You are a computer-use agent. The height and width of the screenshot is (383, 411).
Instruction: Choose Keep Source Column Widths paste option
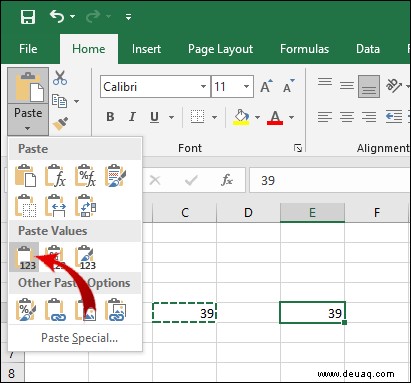point(55,206)
